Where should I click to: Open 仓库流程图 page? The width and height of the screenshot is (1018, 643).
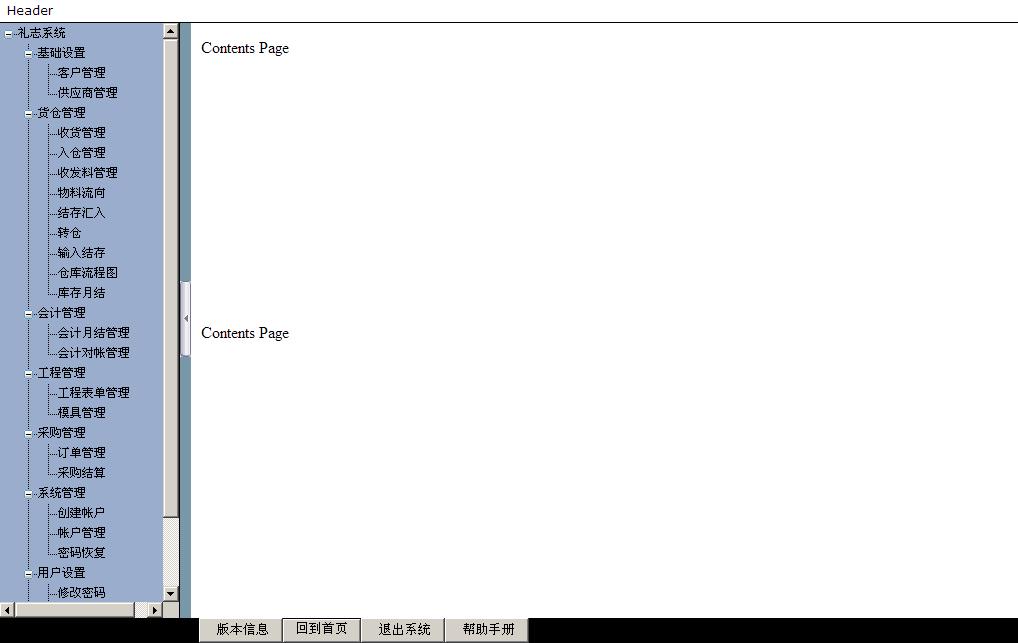(x=88, y=273)
